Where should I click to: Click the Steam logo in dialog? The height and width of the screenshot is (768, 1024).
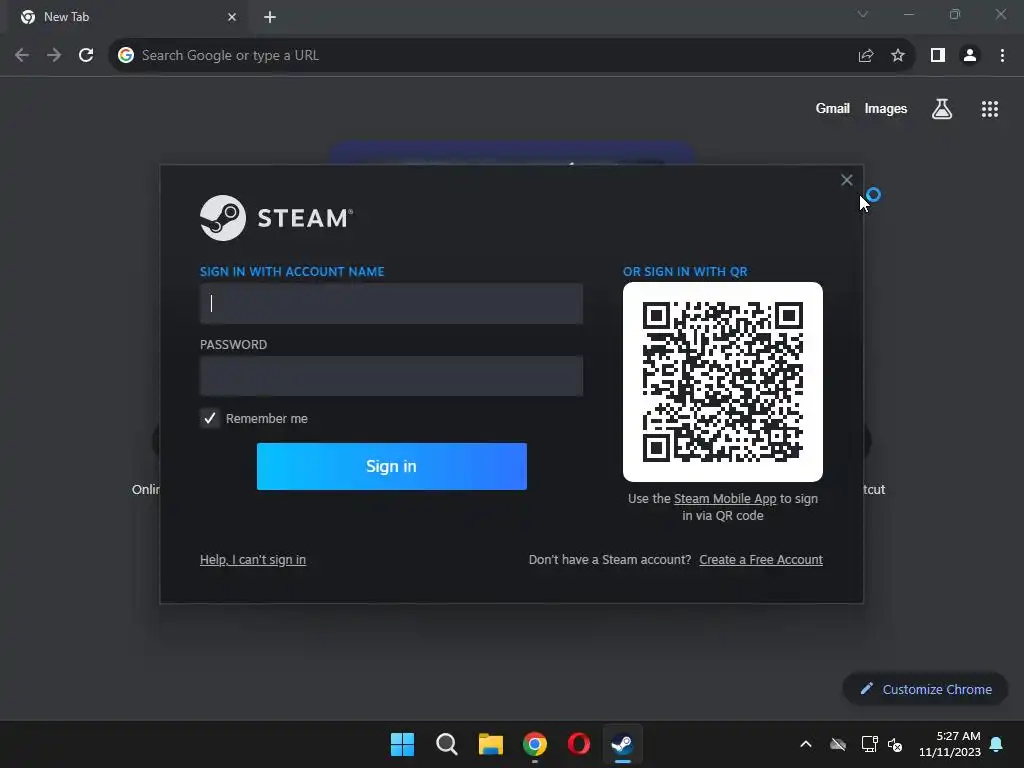(276, 218)
